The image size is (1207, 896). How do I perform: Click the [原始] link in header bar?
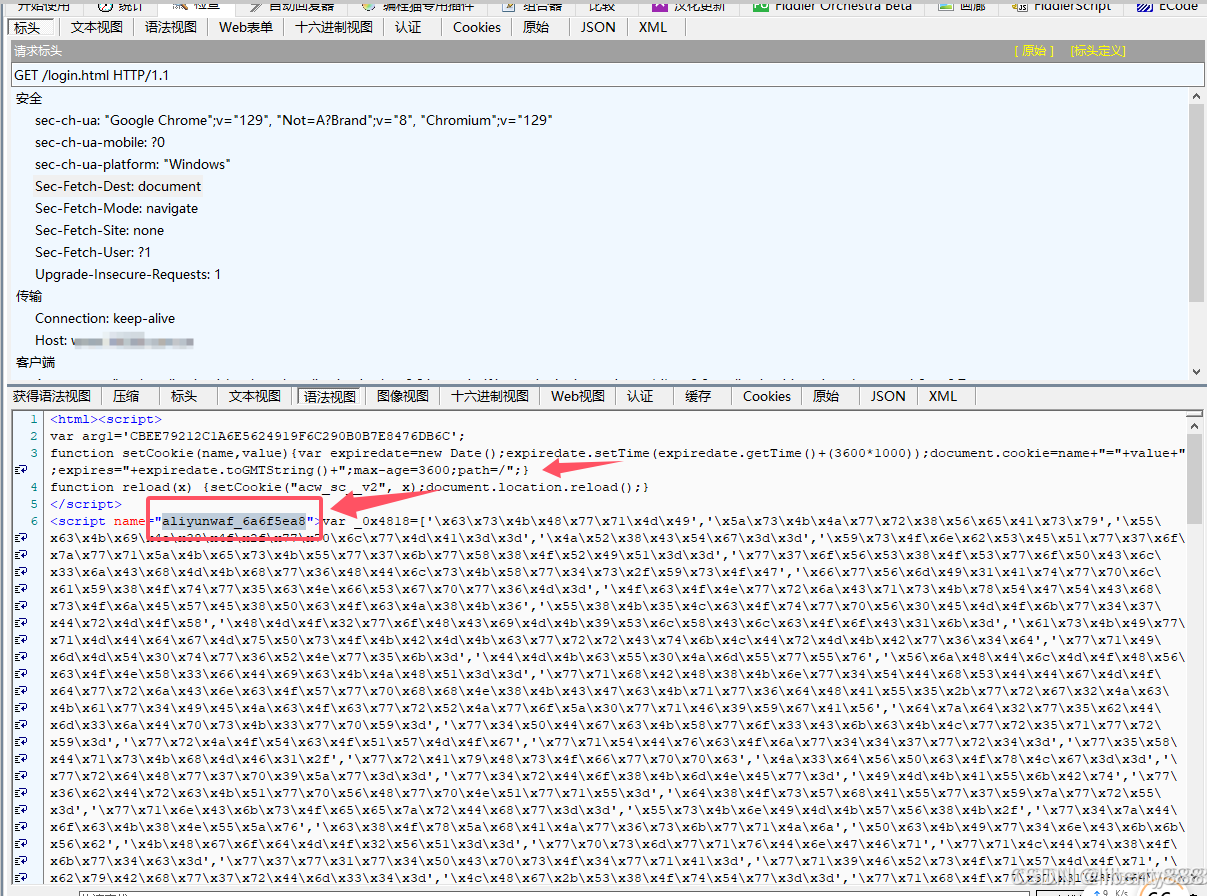pos(1034,51)
